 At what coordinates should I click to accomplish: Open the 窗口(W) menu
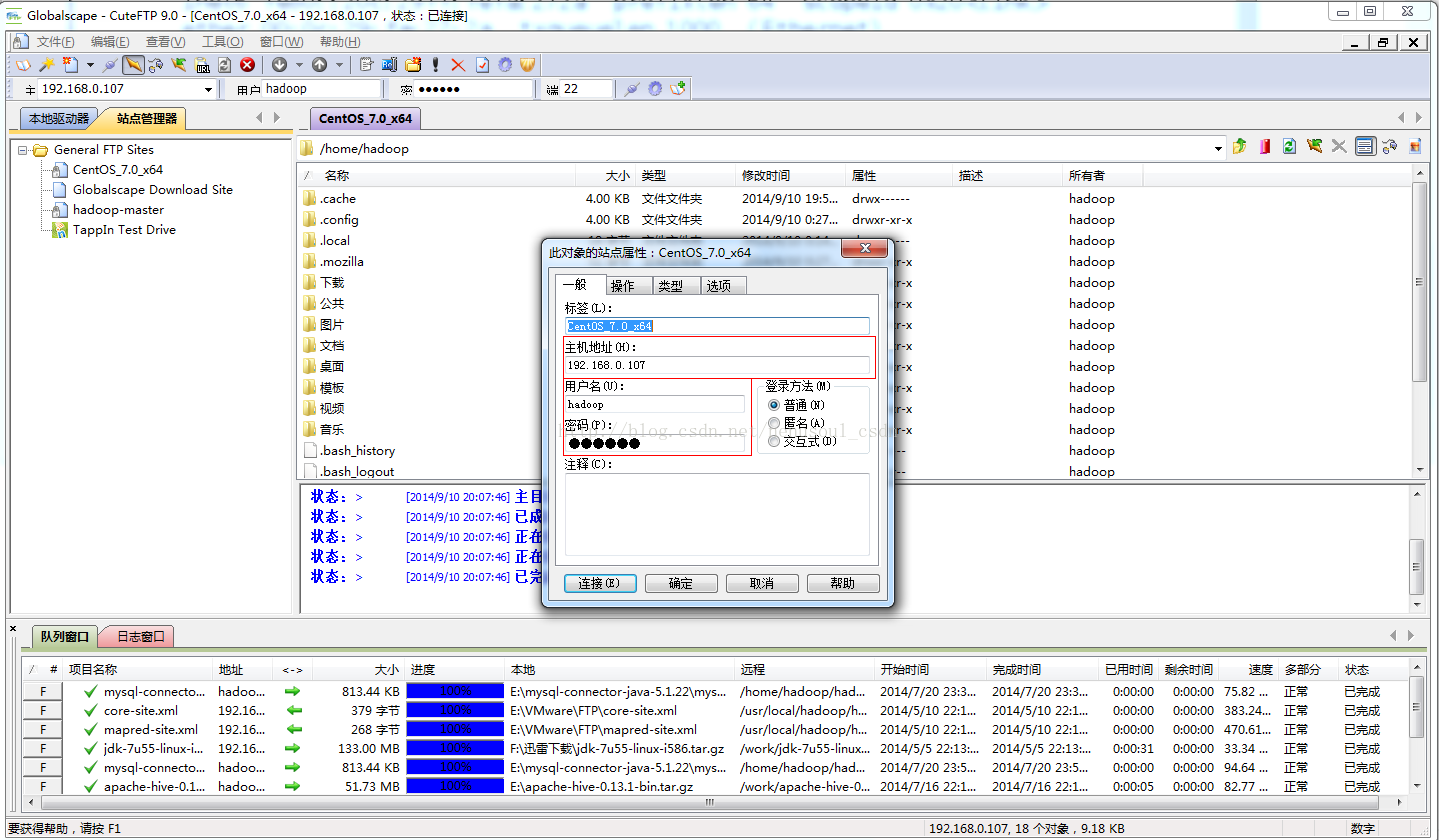(x=281, y=42)
